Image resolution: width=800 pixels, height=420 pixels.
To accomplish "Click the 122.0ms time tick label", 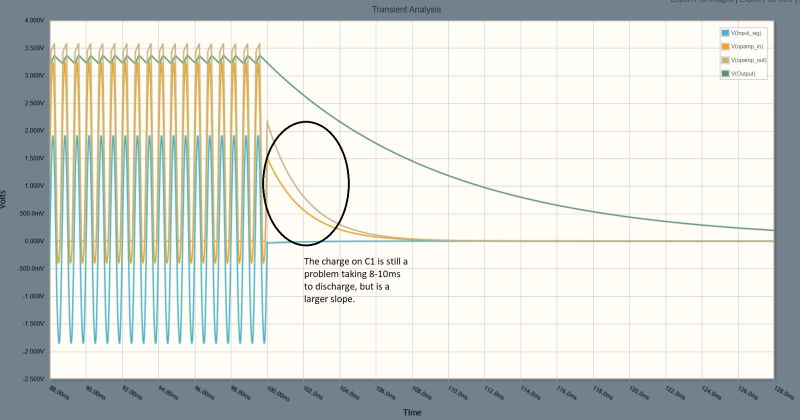I will 675,392.
